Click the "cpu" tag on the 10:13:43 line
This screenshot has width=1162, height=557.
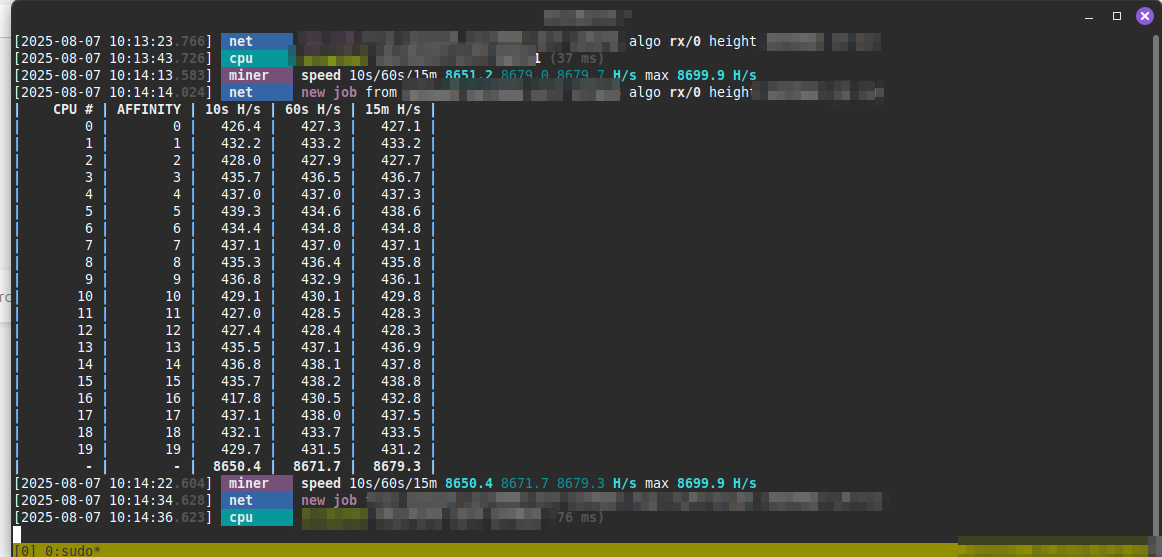256,59
